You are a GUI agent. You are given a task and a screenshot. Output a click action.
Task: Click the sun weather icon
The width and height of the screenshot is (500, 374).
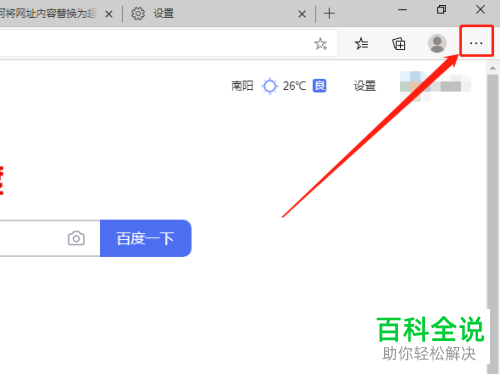point(270,86)
